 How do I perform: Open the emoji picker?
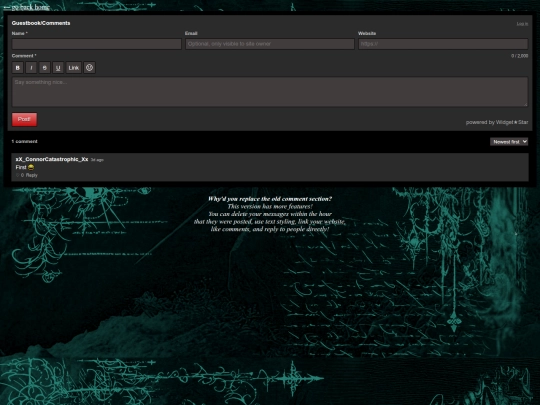(x=89, y=68)
